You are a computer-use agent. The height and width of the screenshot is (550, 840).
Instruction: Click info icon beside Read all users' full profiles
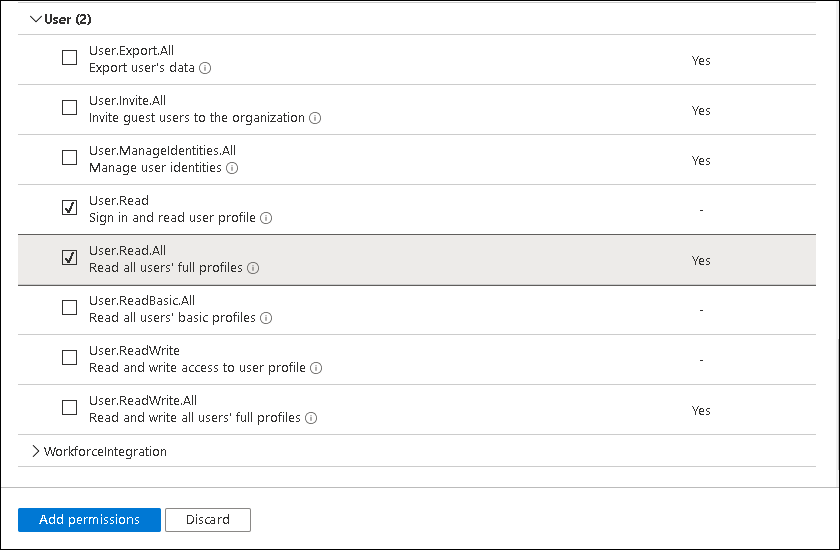coord(253,268)
